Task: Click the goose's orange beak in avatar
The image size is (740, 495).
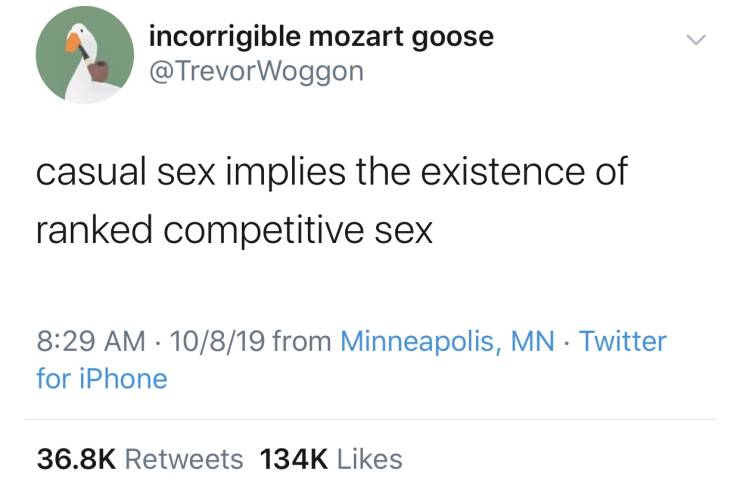Action: (x=72, y=44)
